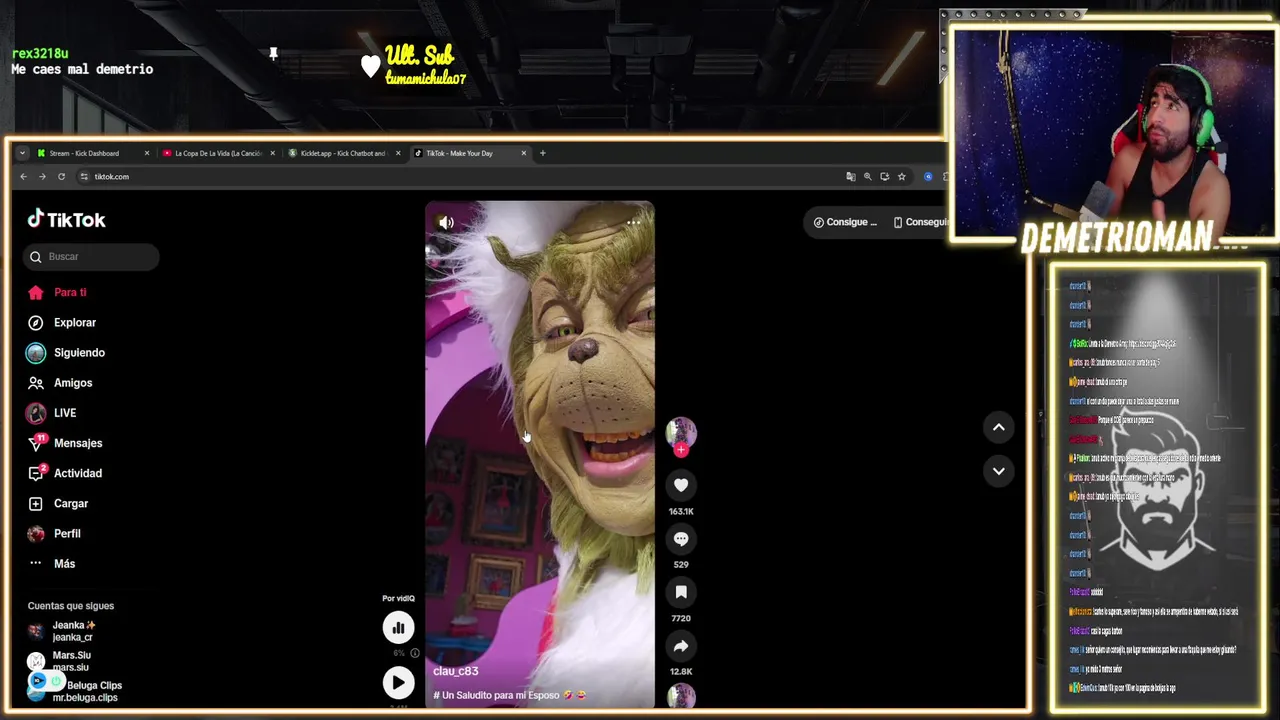1280x720 pixels.
Task: Reload the tiktok.com page
Action: 61,176
